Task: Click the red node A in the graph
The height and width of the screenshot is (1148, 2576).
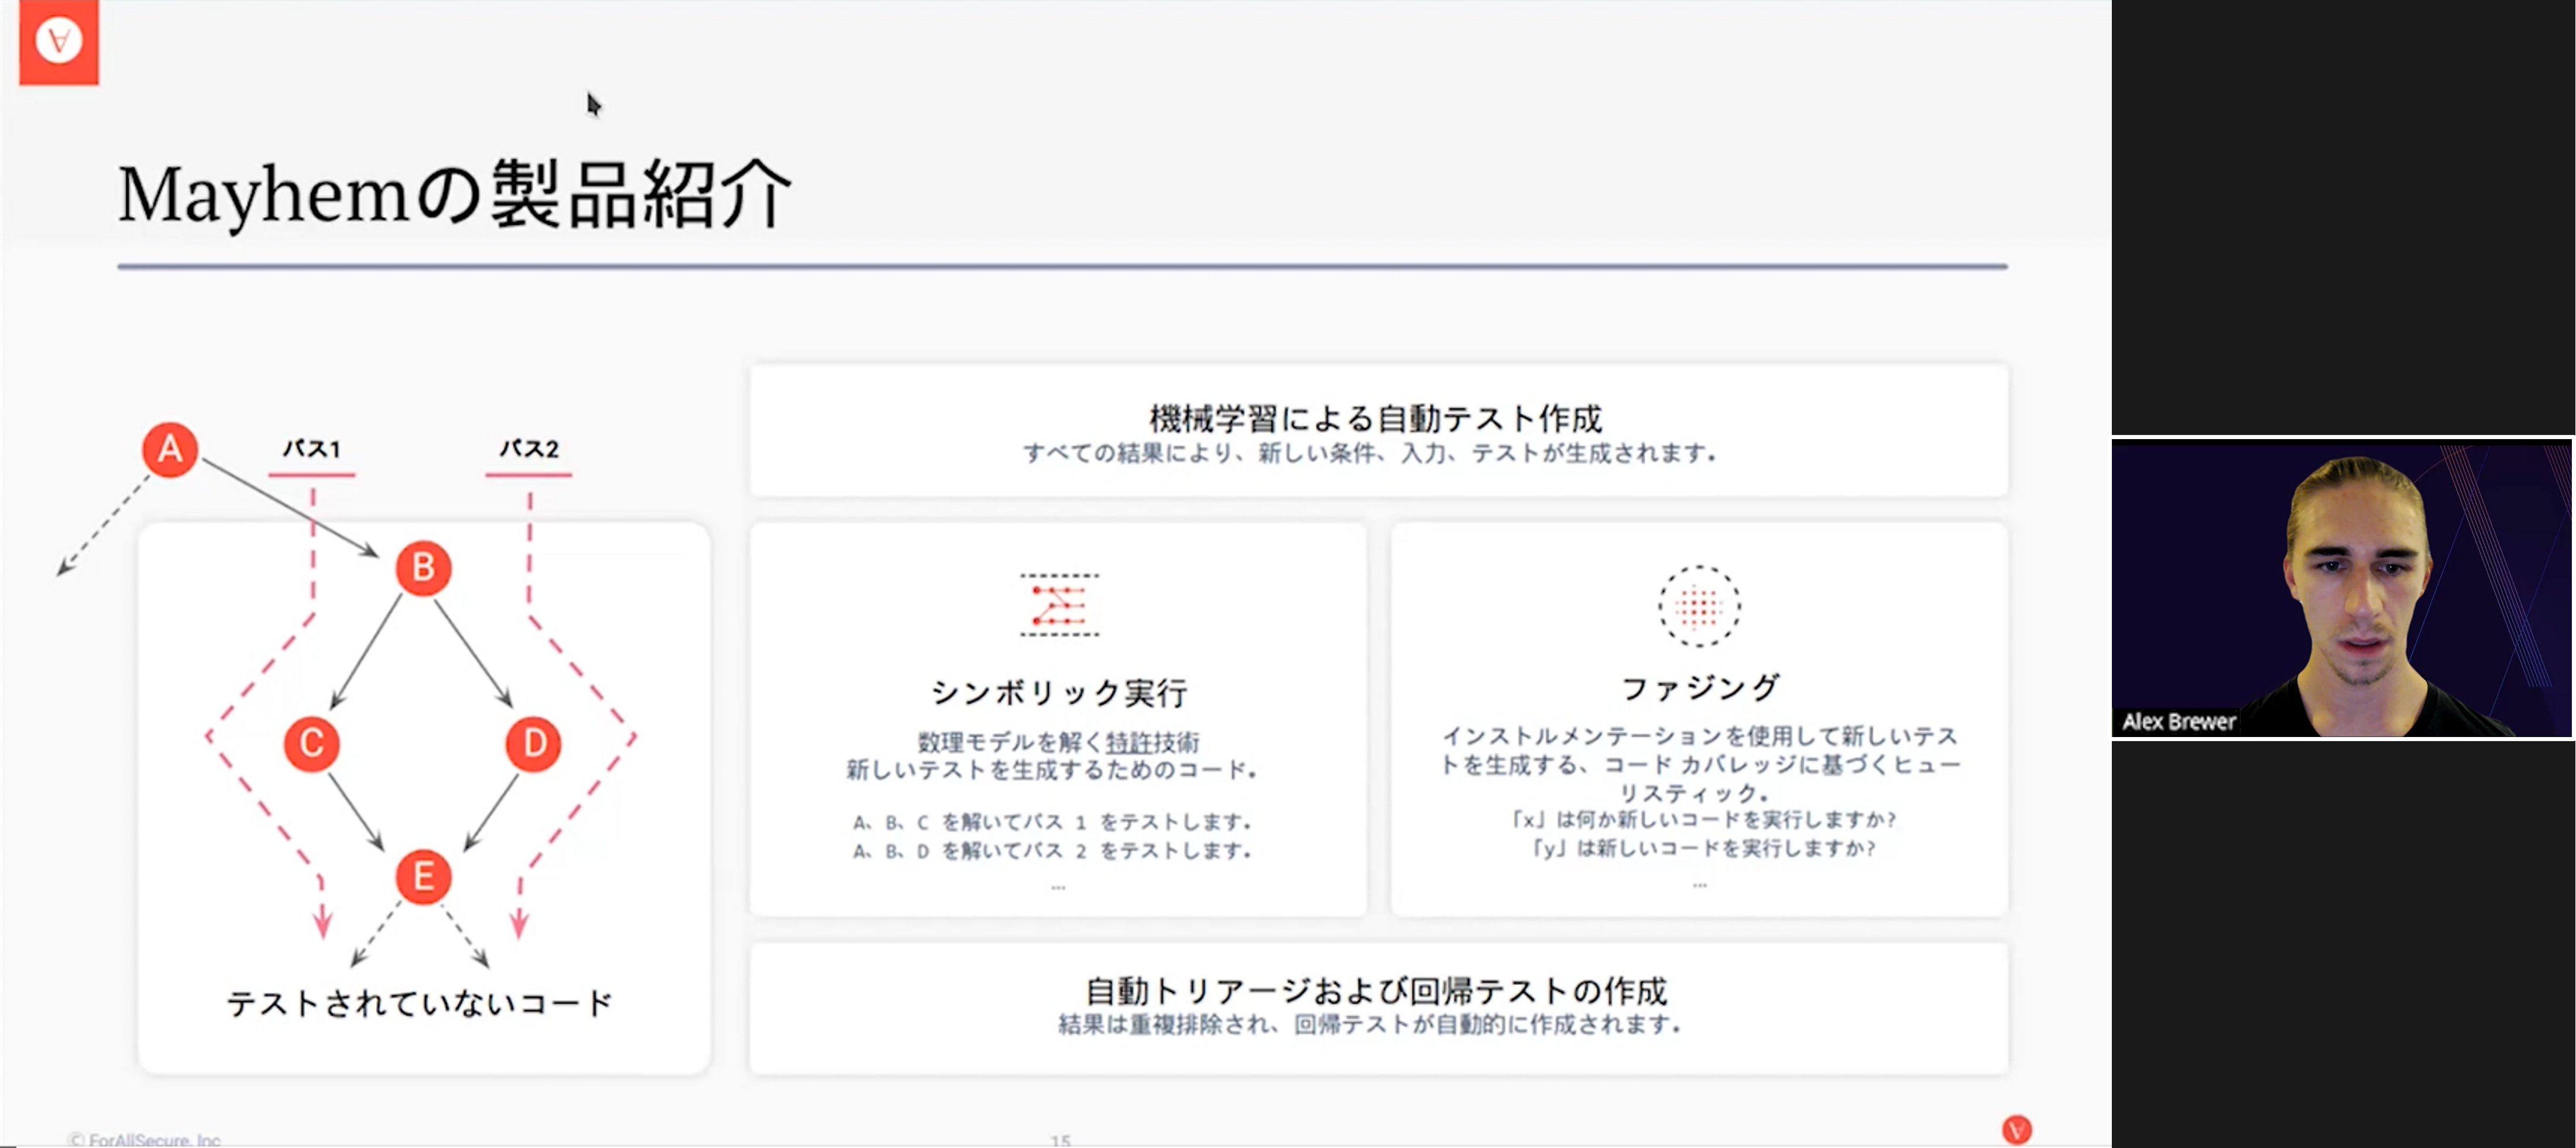Action: (x=170, y=449)
